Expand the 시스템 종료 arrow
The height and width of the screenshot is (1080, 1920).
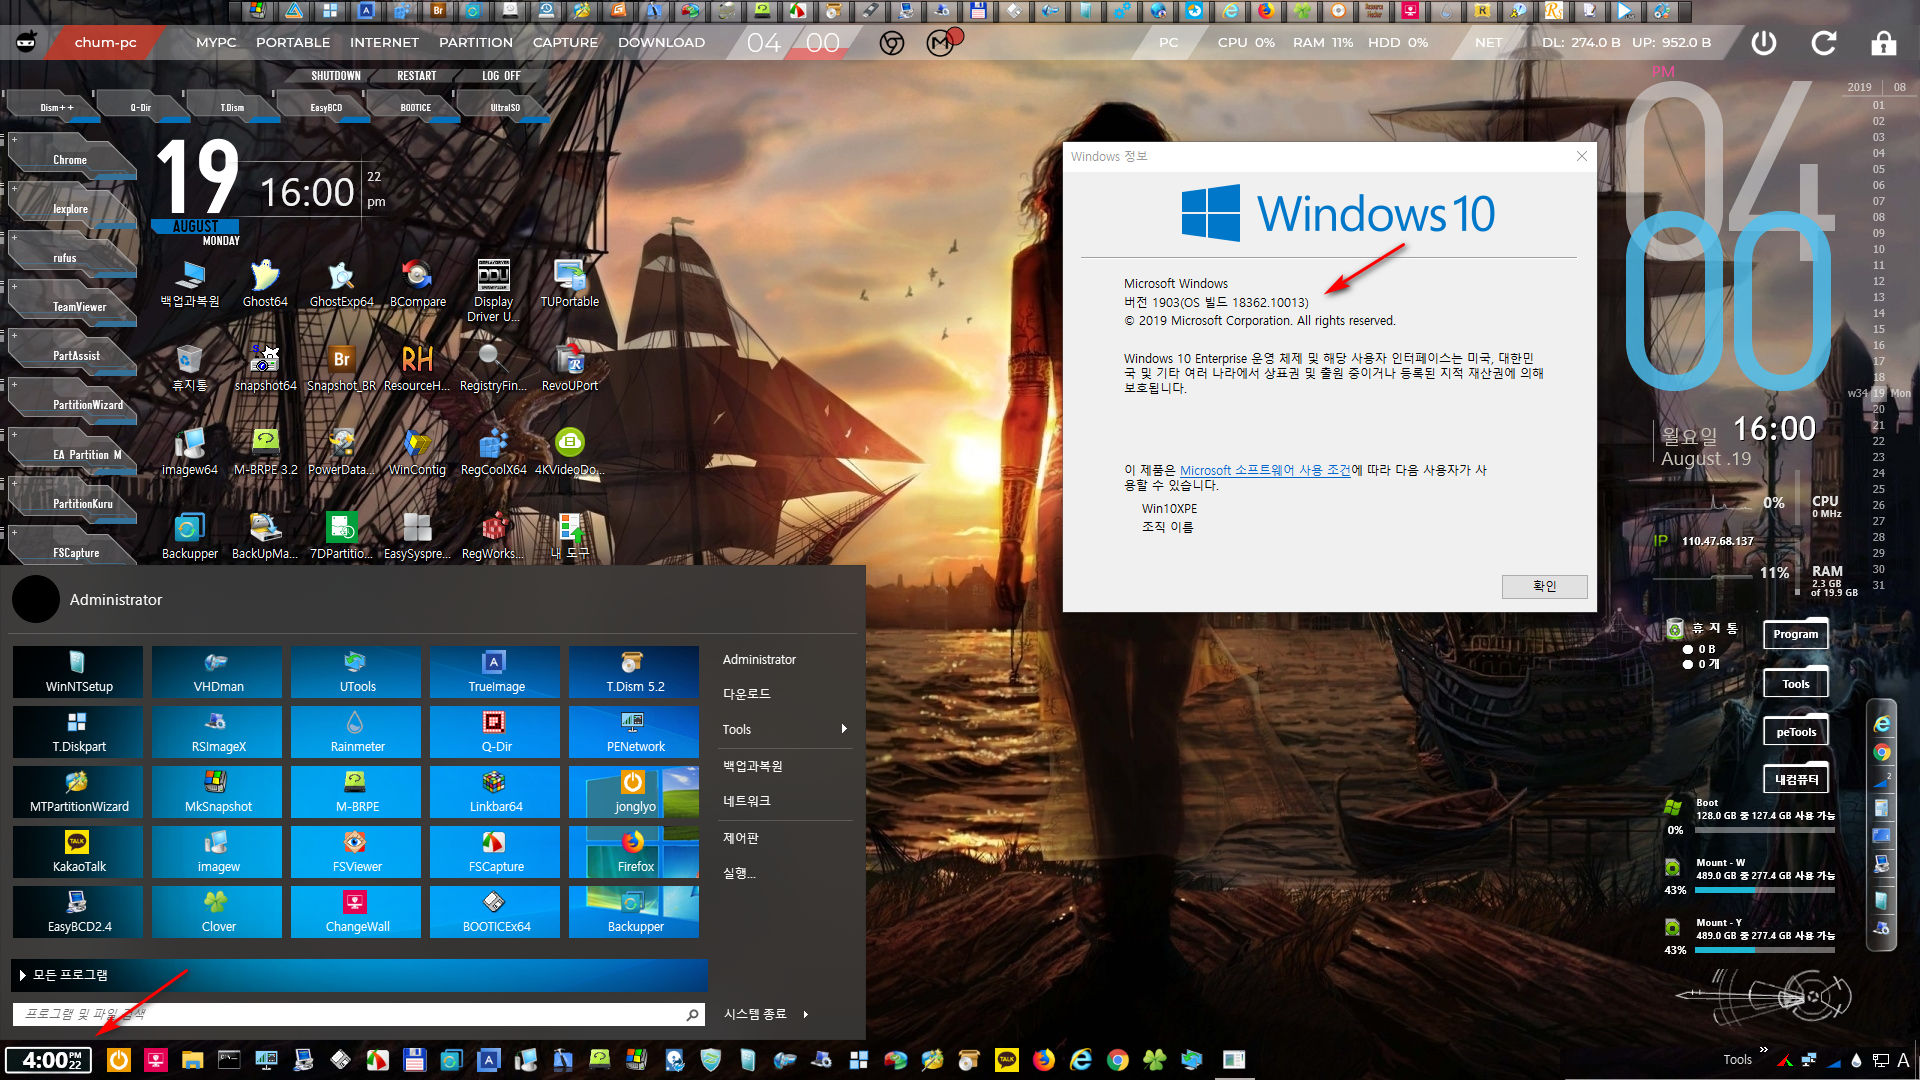805,1014
